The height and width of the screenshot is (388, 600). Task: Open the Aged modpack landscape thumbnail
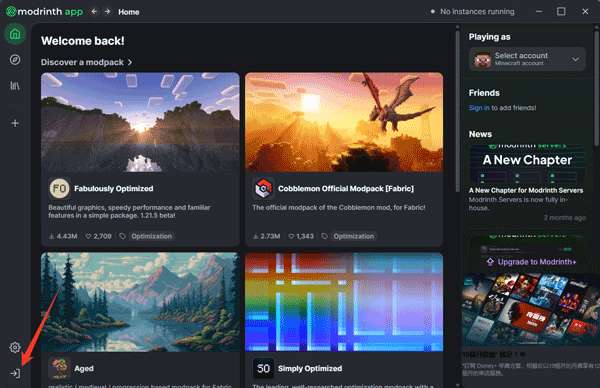pos(140,302)
